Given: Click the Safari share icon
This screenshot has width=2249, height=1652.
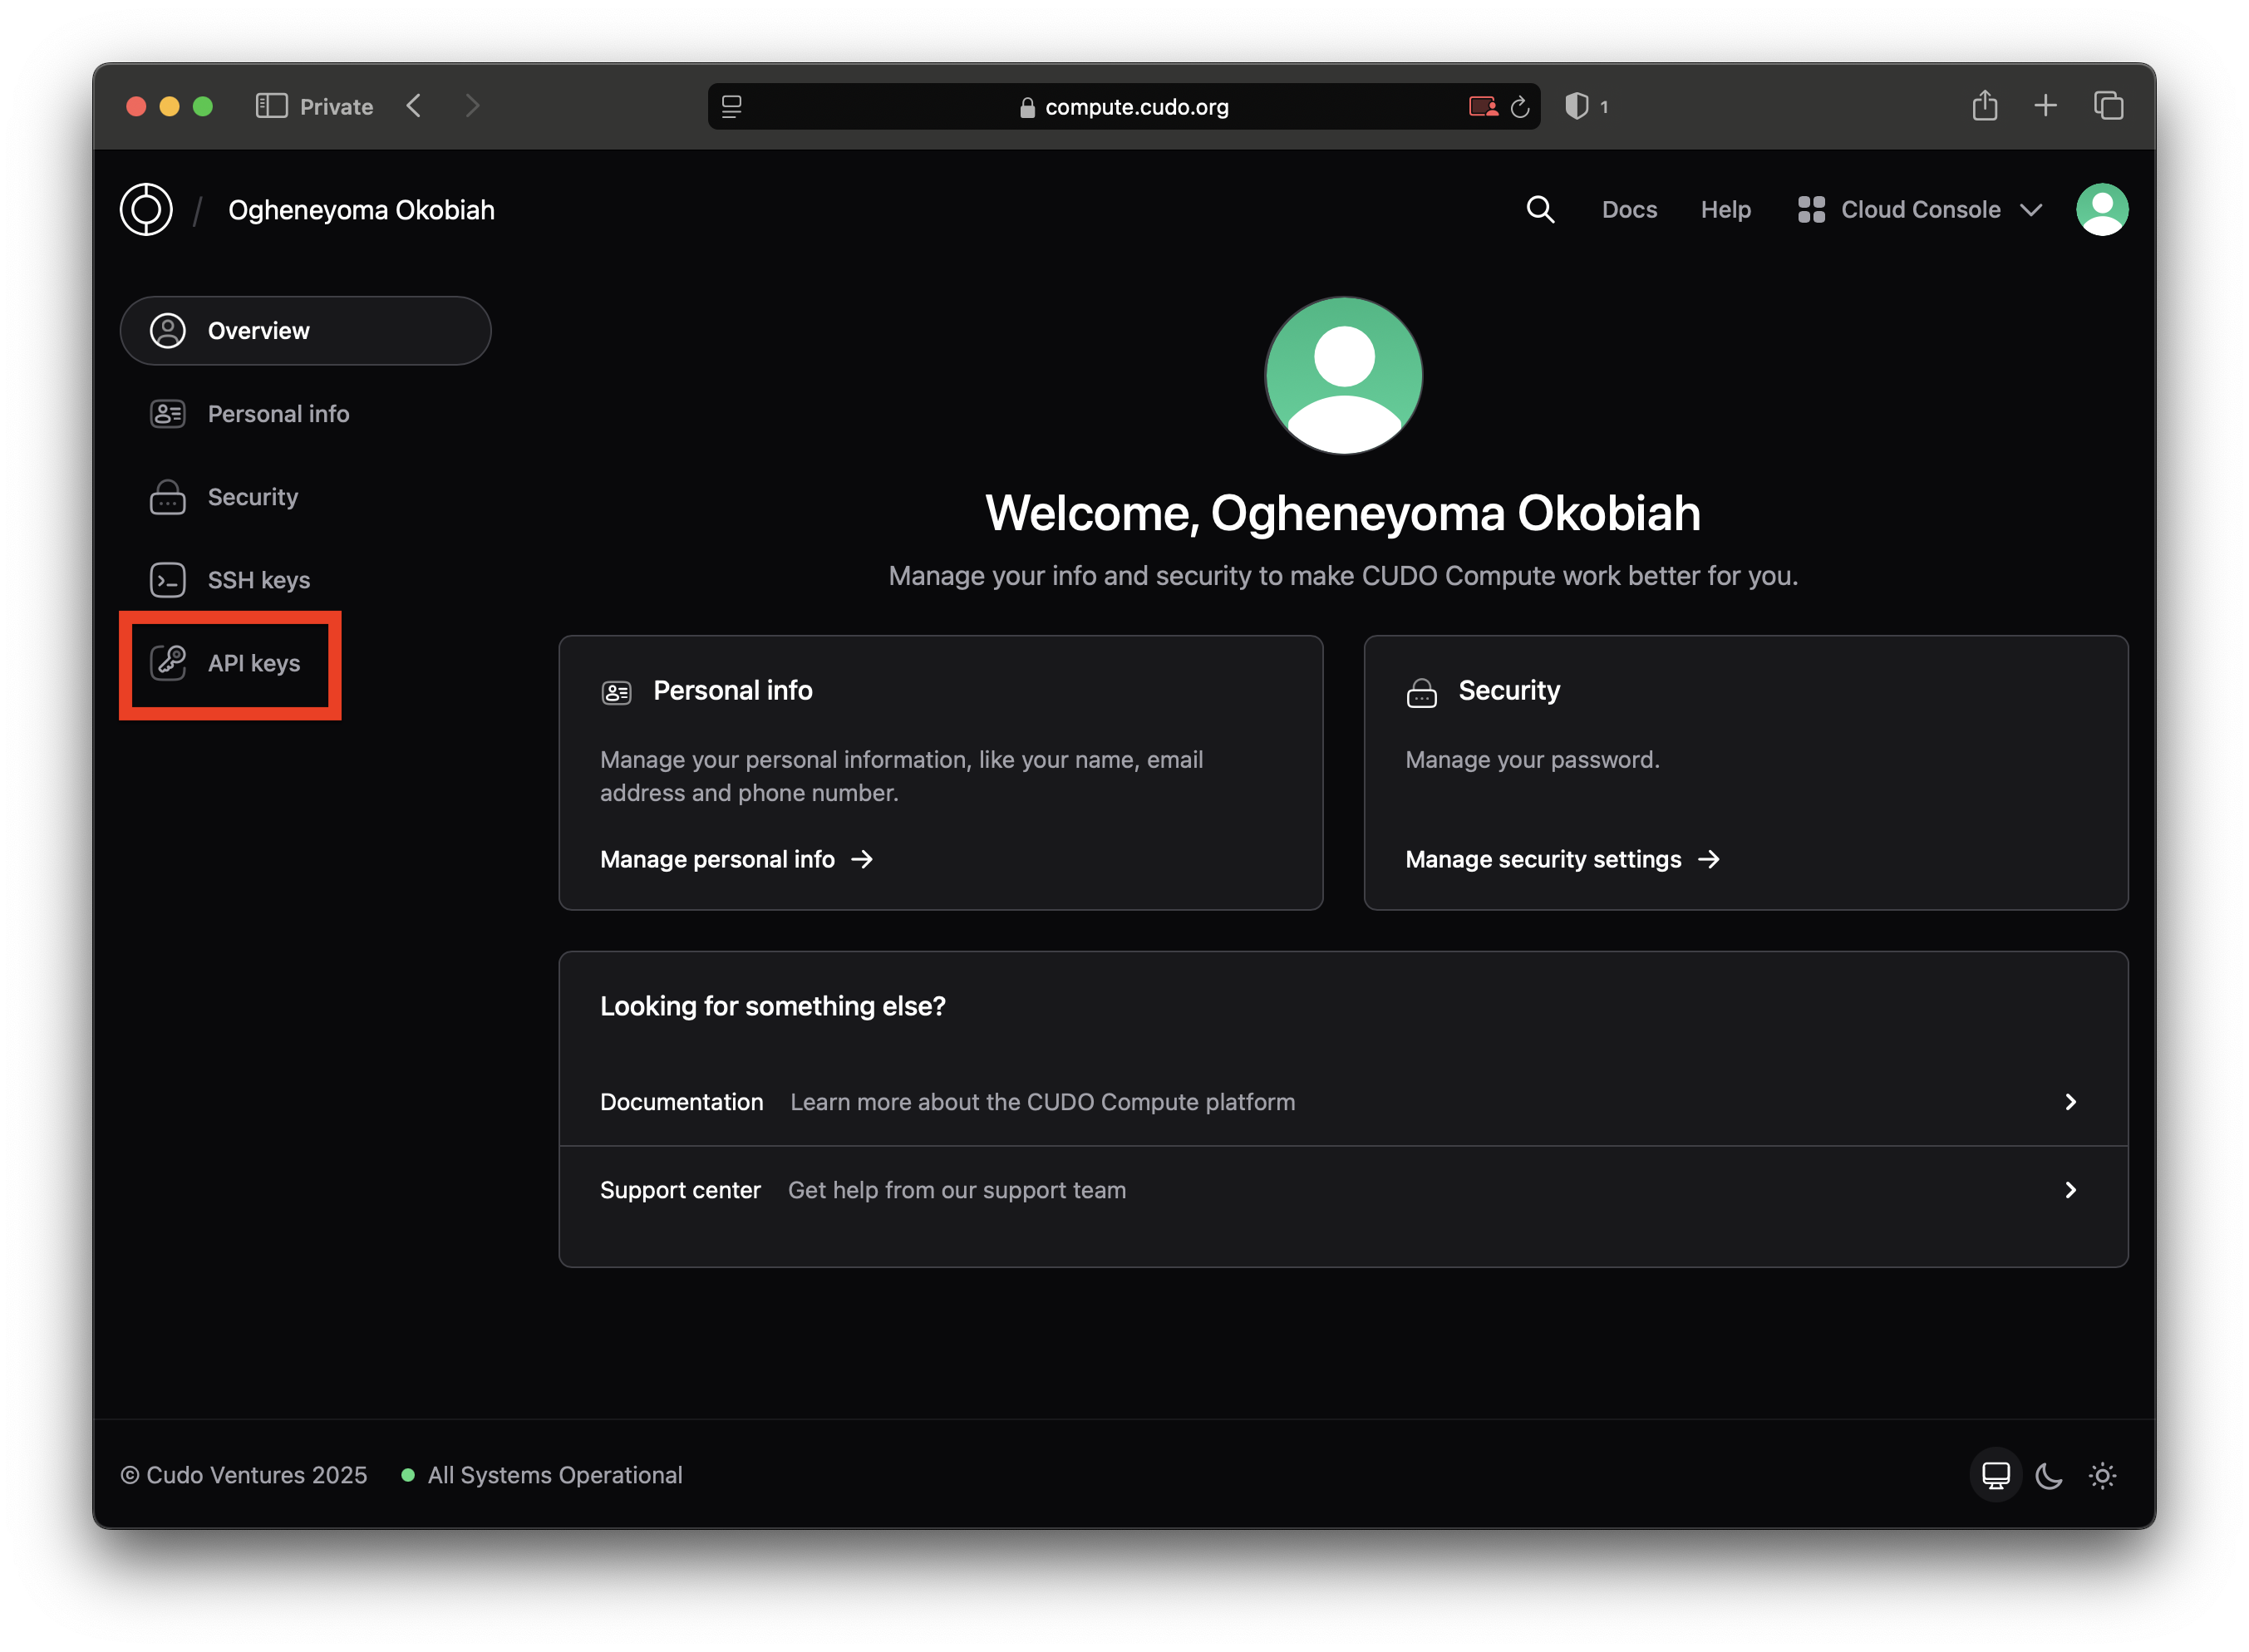Looking at the screenshot, I should (x=1985, y=105).
